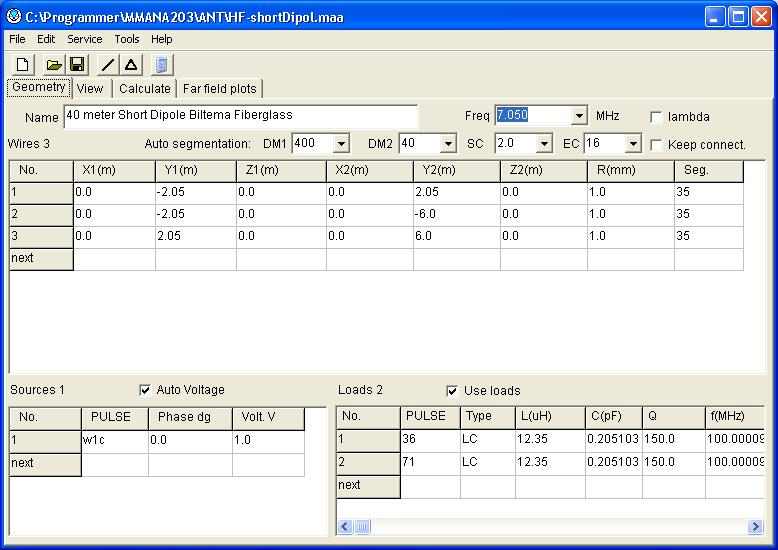Click Q cell 150.0 in load 2

click(x=674, y=463)
